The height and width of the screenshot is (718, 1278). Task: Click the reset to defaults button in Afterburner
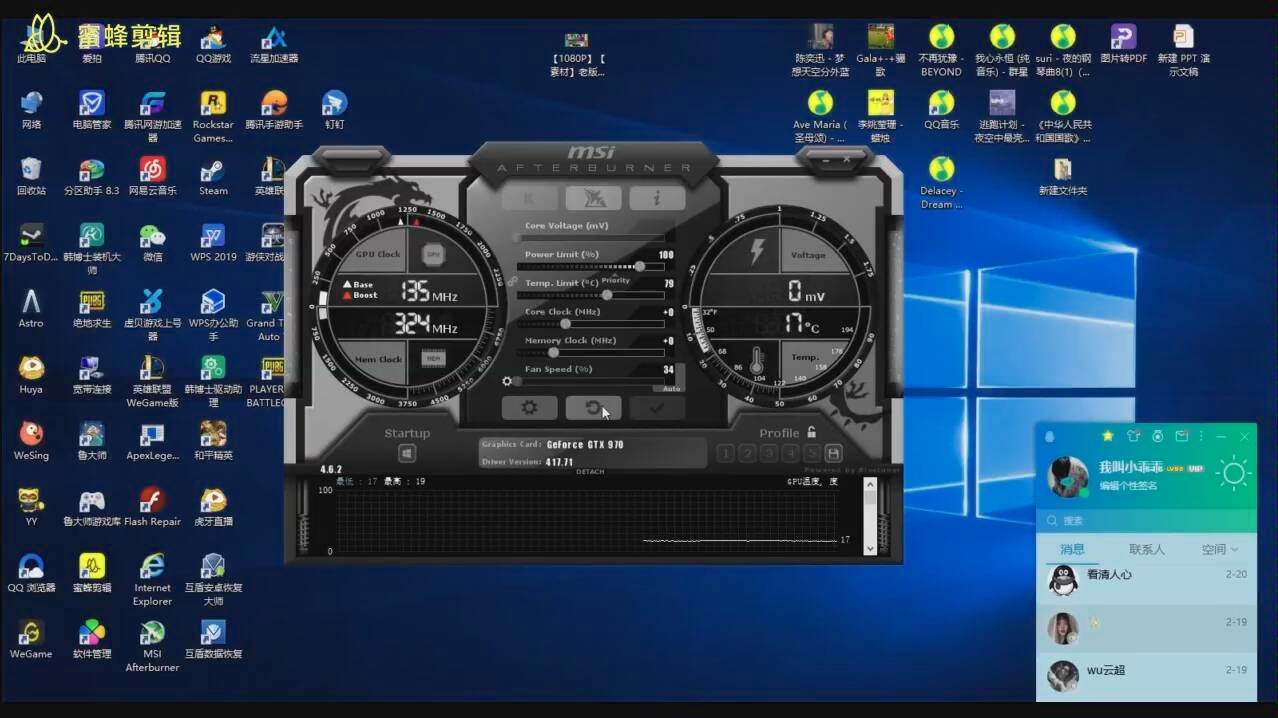click(x=593, y=407)
